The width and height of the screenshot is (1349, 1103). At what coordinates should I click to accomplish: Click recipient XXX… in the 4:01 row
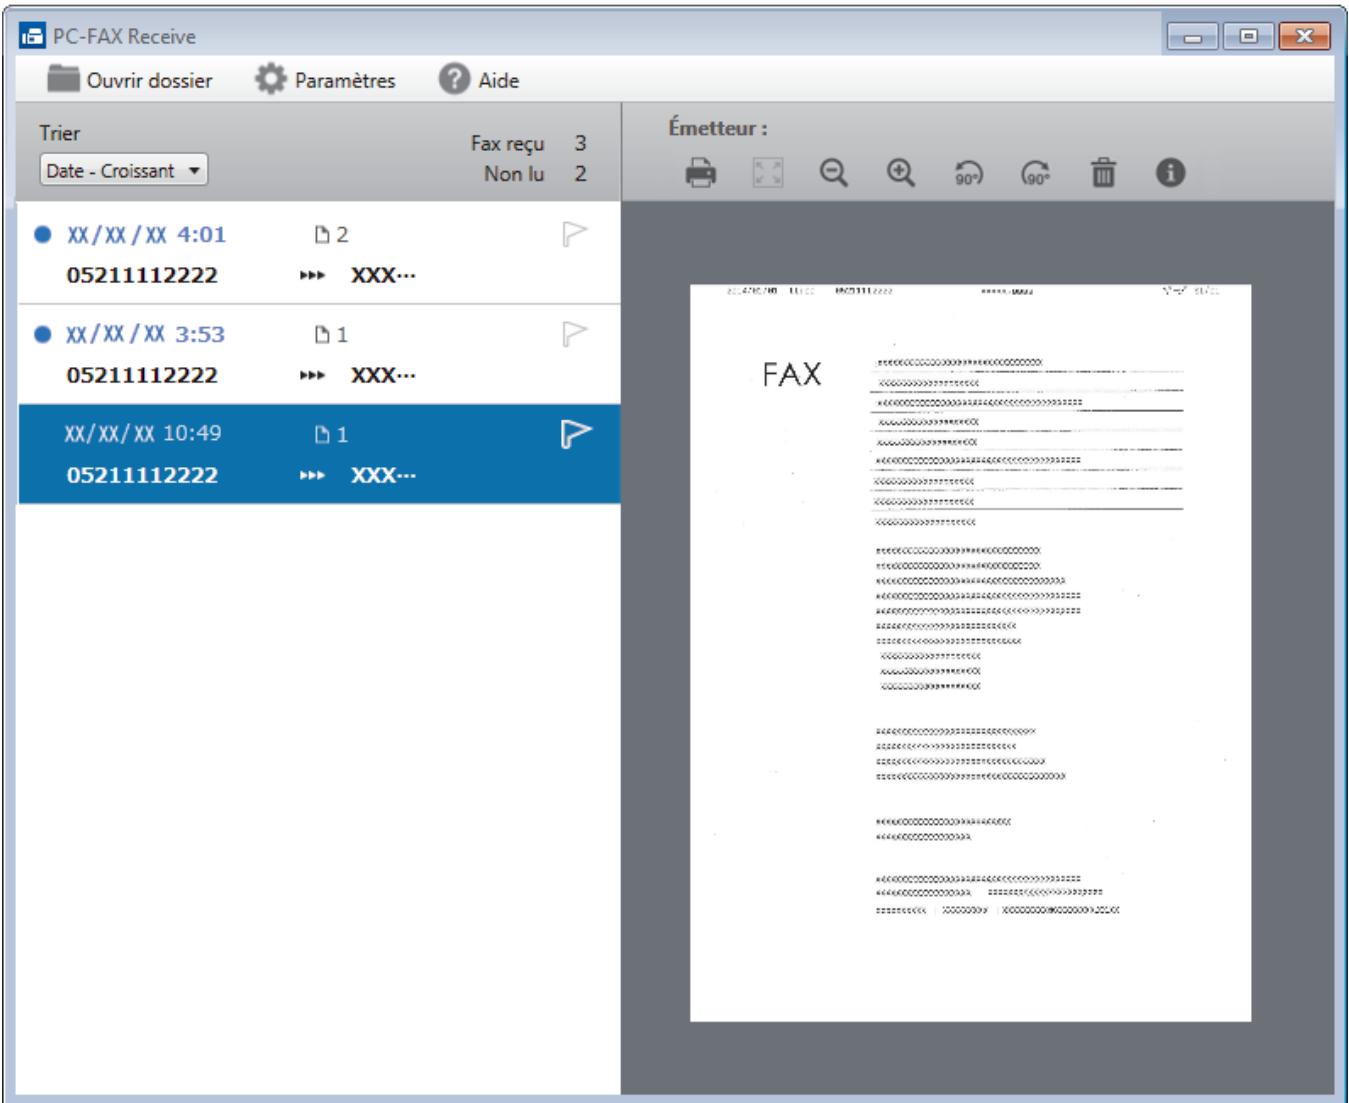[382, 275]
